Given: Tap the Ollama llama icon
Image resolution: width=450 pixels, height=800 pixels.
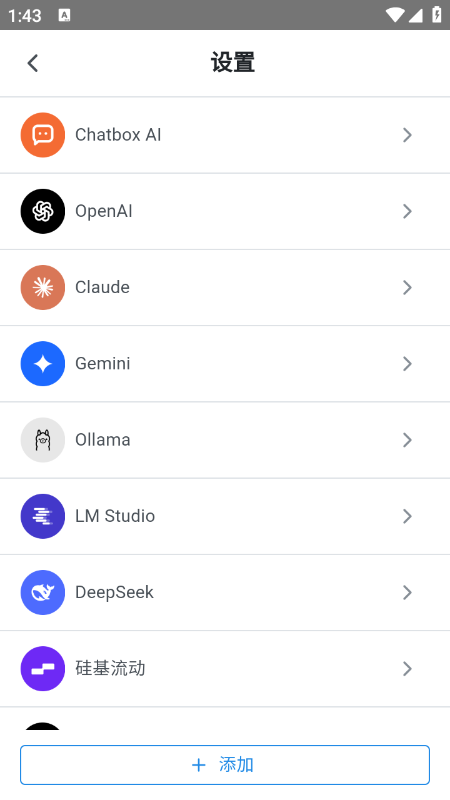Looking at the screenshot, I should (x=43, y=440).
